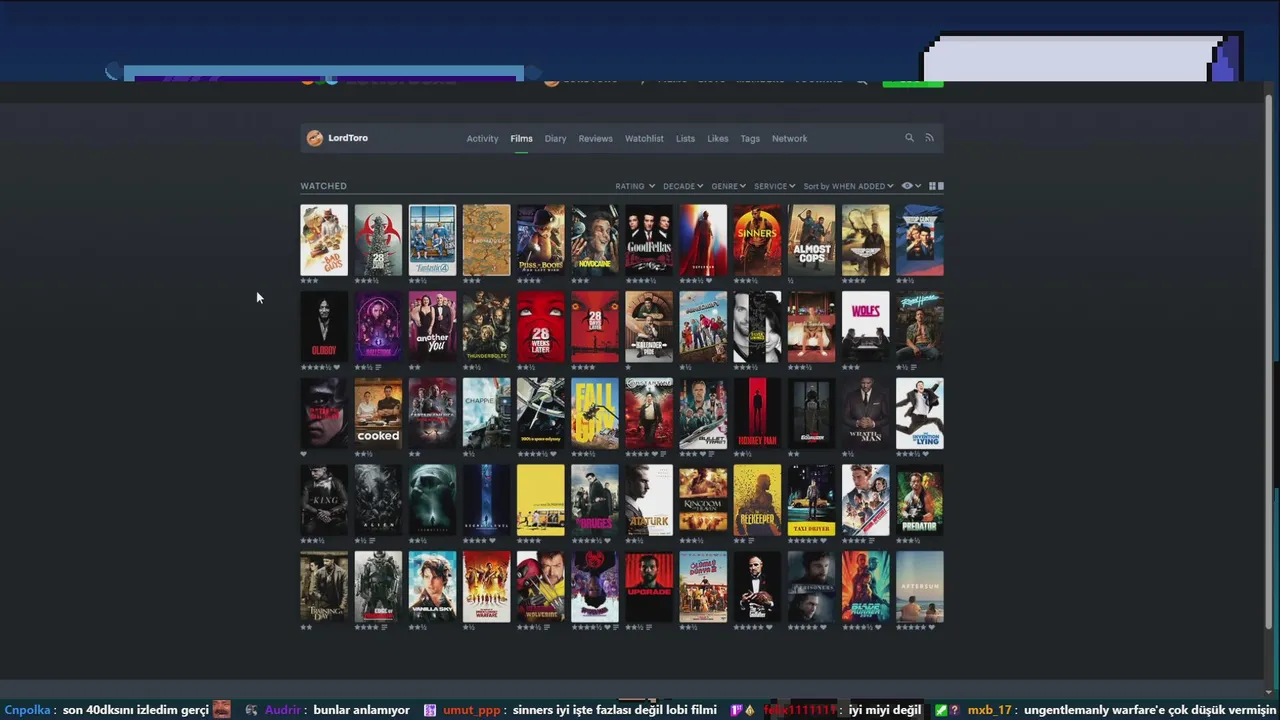Screen dimensions: 1280x720
Task: Select the Films tab
Action: (521, 139)
